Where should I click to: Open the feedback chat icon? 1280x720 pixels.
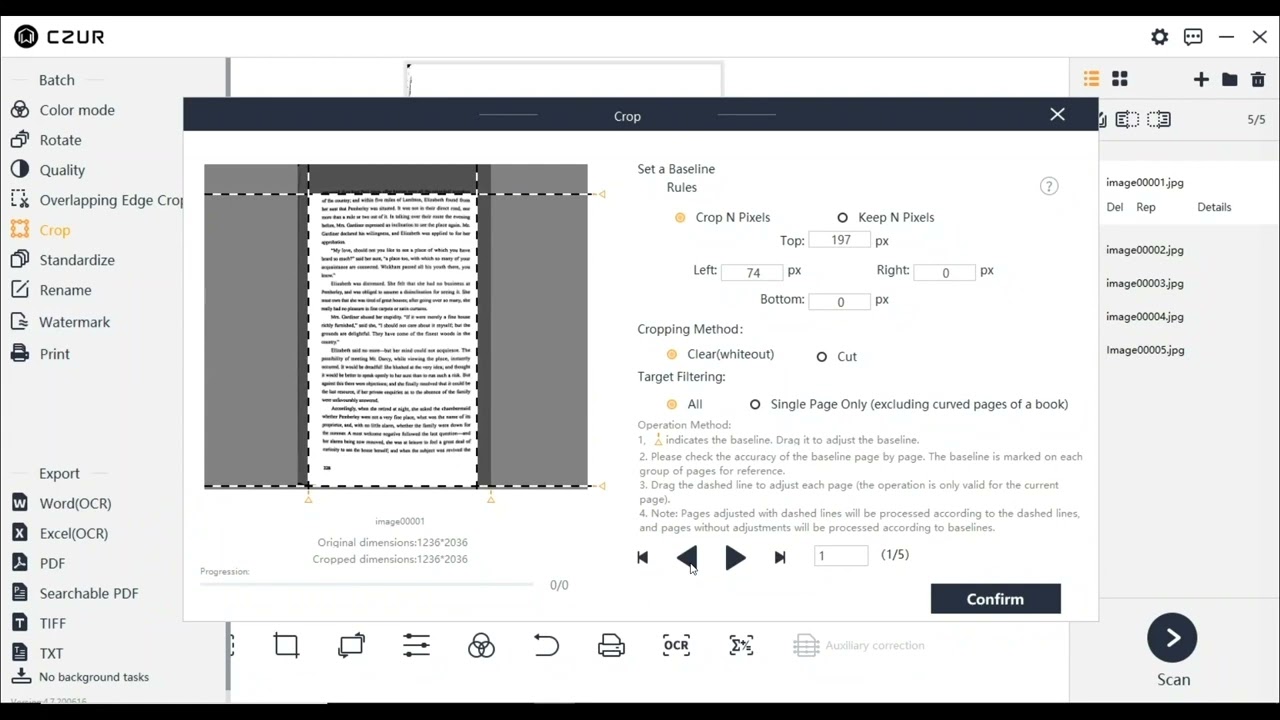point(1193,37)
